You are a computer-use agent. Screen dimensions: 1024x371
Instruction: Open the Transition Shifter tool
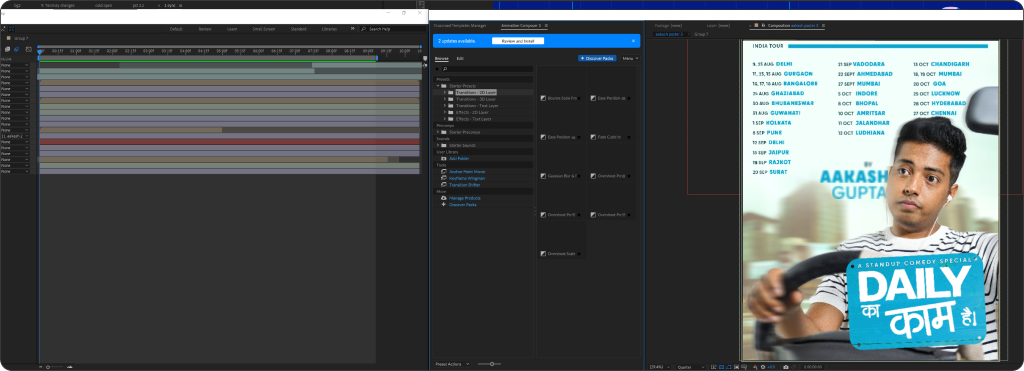coord(464,185)
